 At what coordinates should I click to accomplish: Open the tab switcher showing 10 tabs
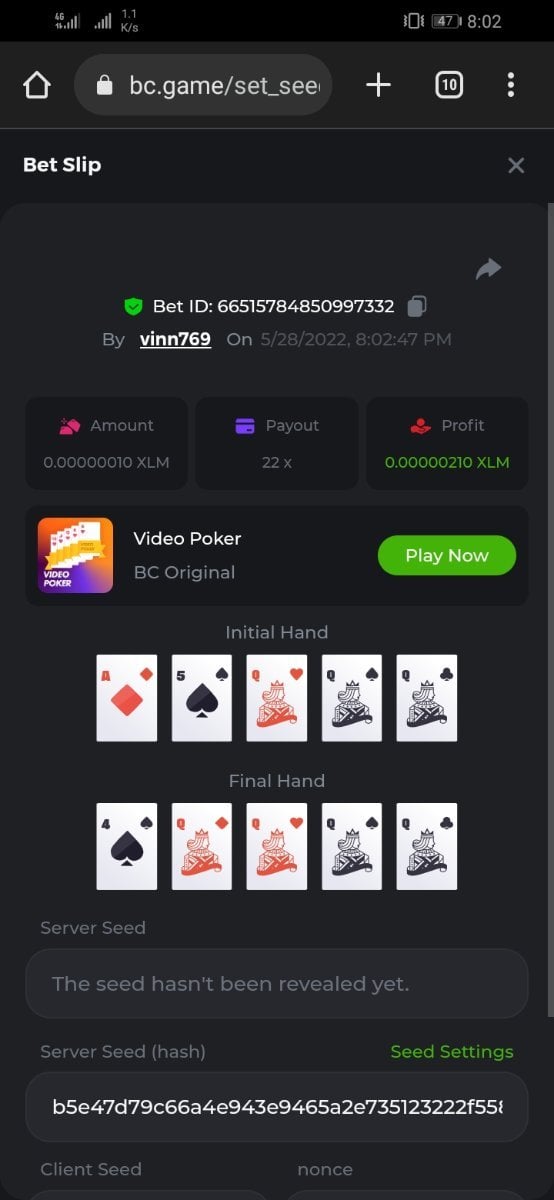[x=449, y=85]
